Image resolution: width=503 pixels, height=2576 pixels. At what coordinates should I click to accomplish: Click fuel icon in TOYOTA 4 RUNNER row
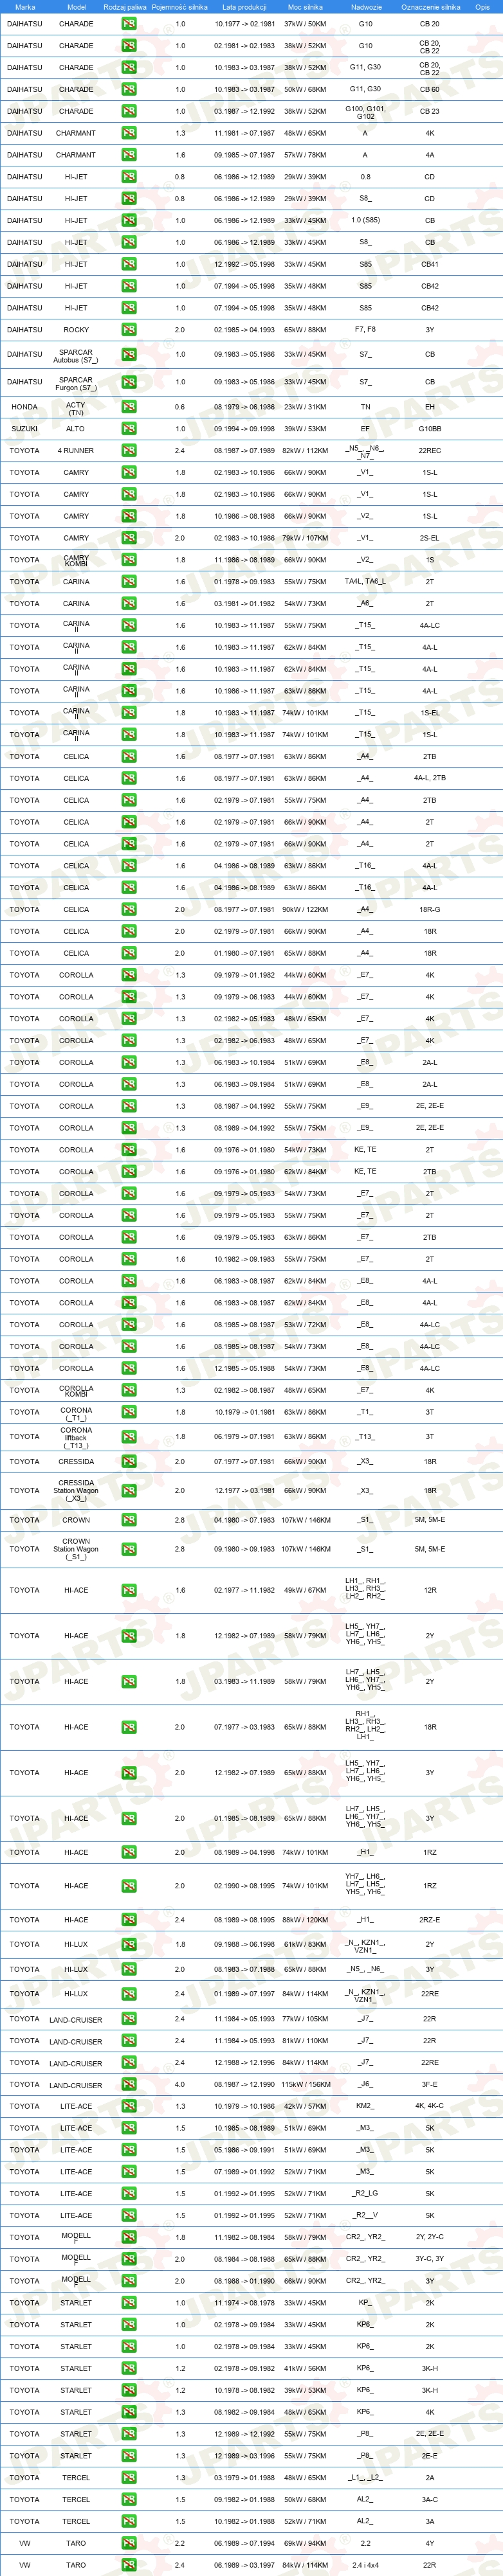[129, 451]
